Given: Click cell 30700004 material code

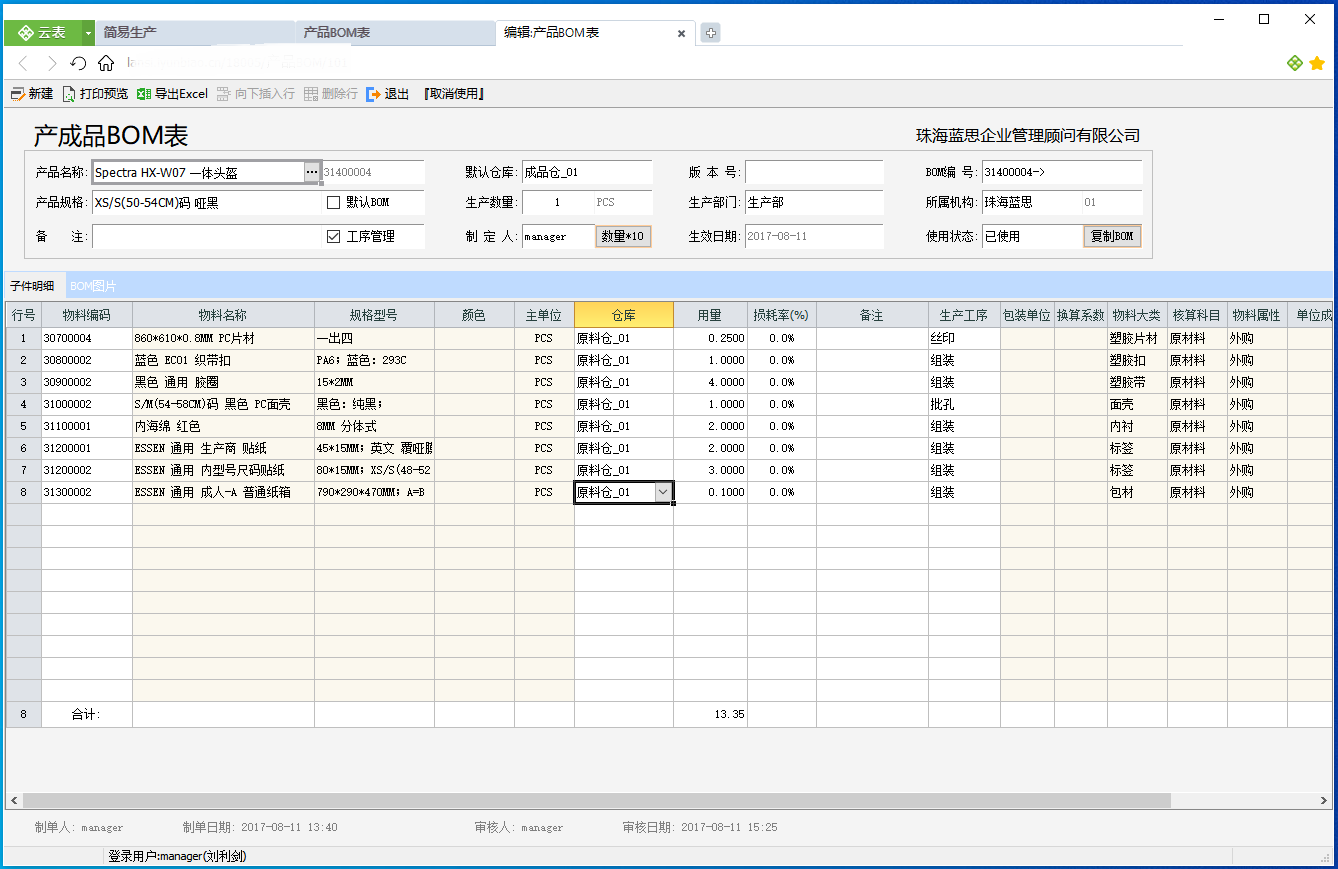Looking at the screenshot, I should click(86, 338).
